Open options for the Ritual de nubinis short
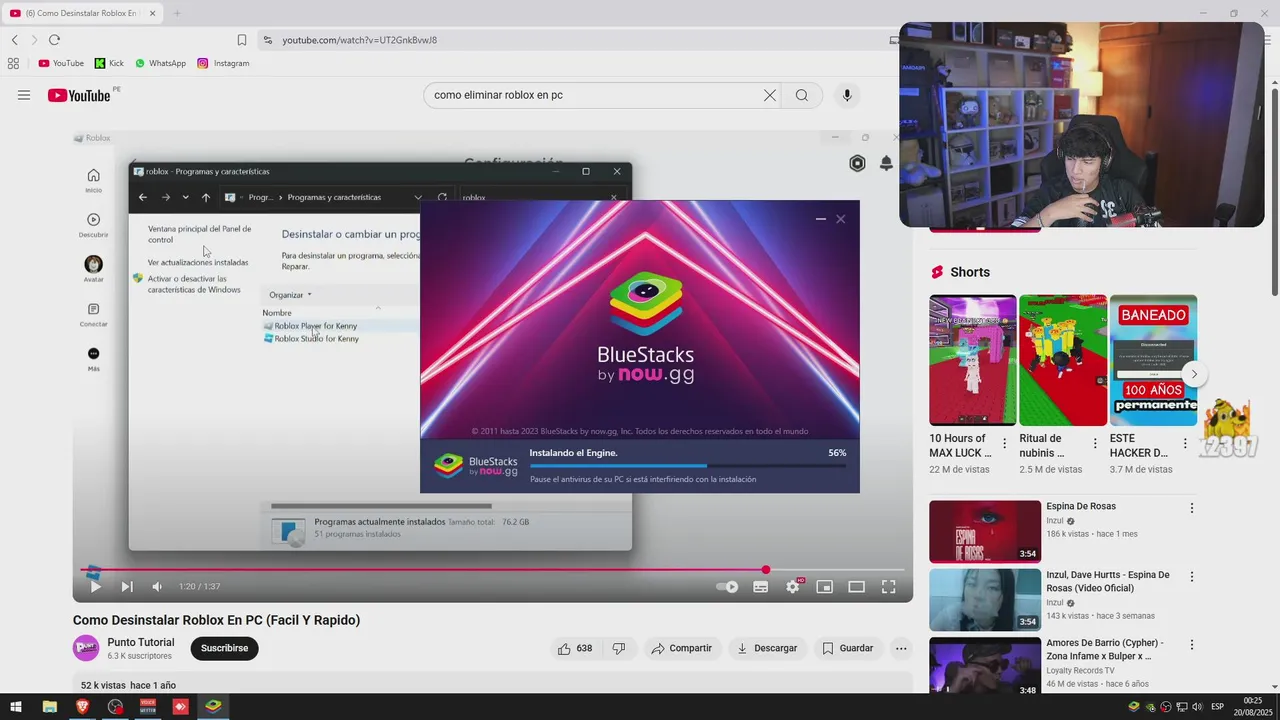 1095,444
